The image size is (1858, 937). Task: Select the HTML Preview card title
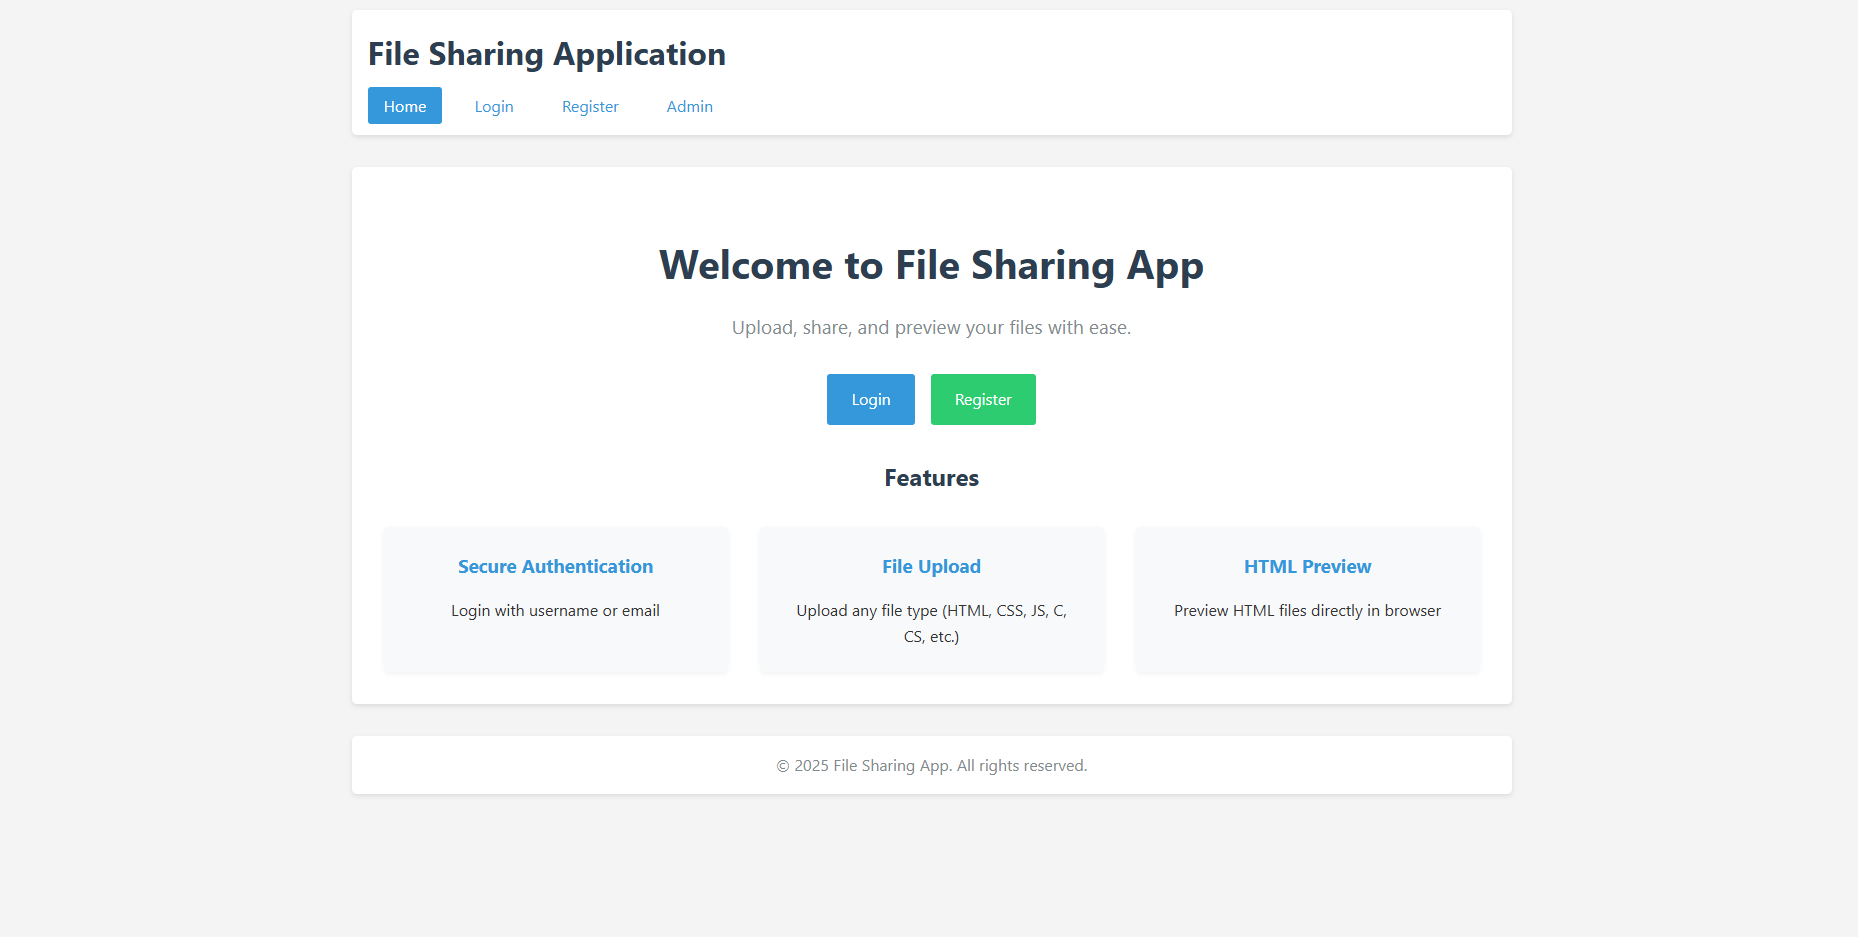point(1307,567)
